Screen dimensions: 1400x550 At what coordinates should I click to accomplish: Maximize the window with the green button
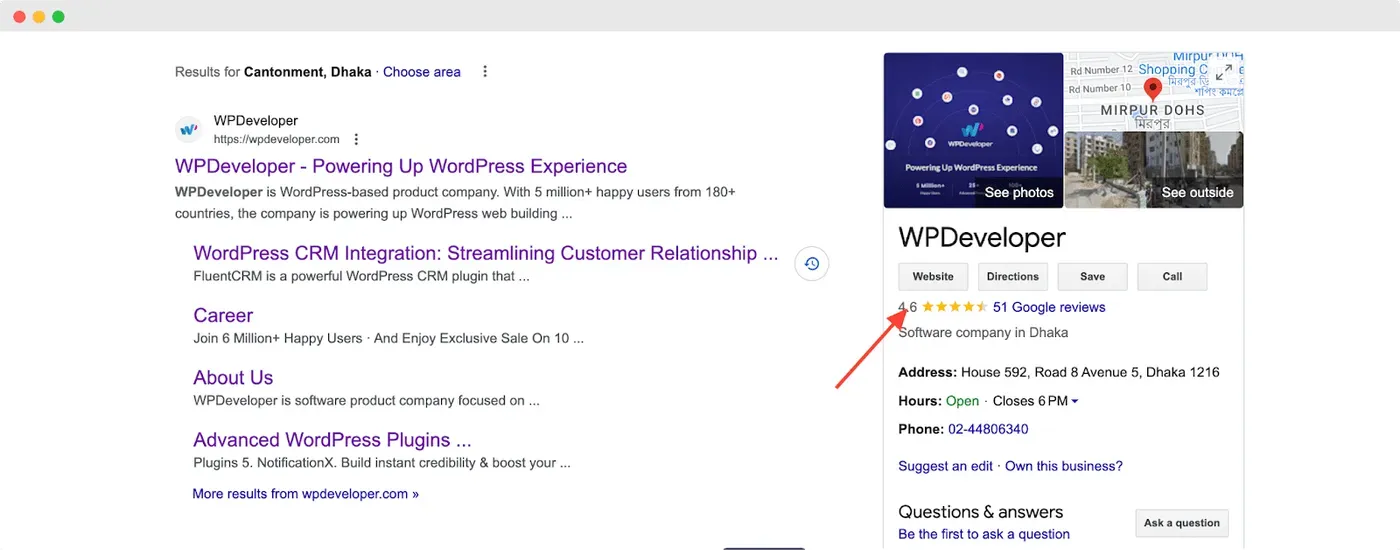pyautogui.click(x=58, y=17)
